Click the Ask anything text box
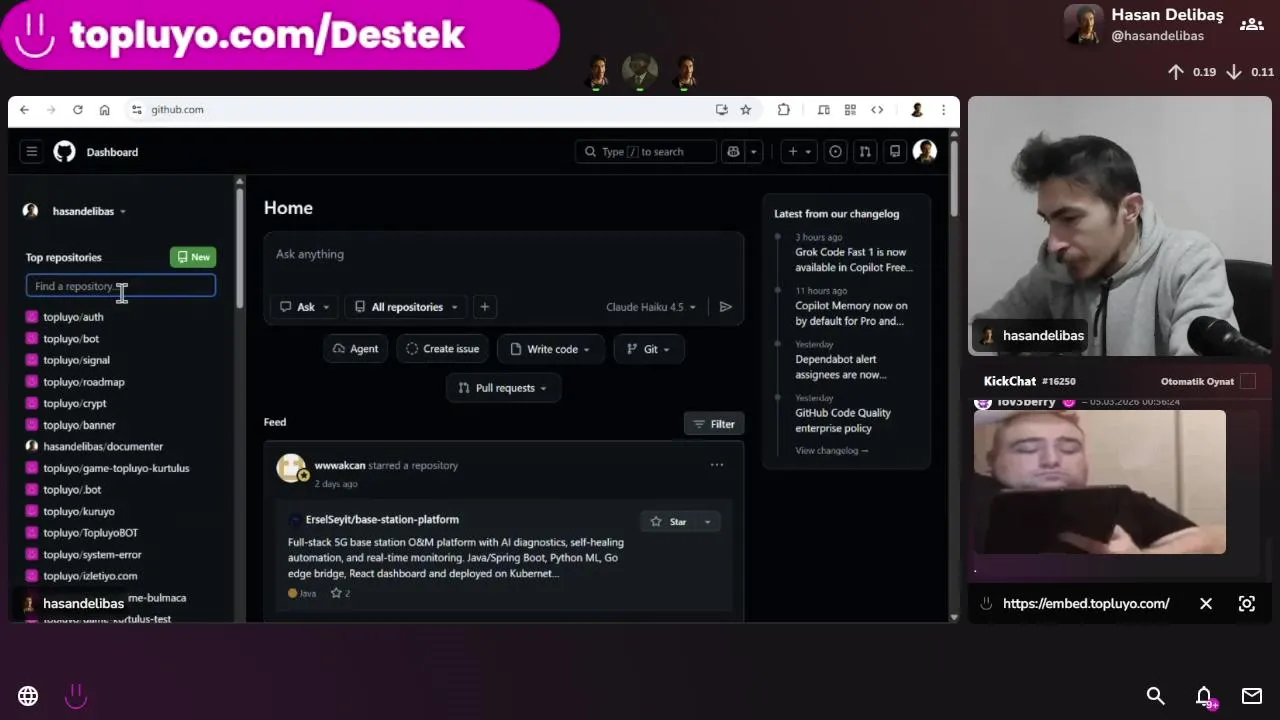1280x720 pixels. pyautogui.click(x=503, y=255)
